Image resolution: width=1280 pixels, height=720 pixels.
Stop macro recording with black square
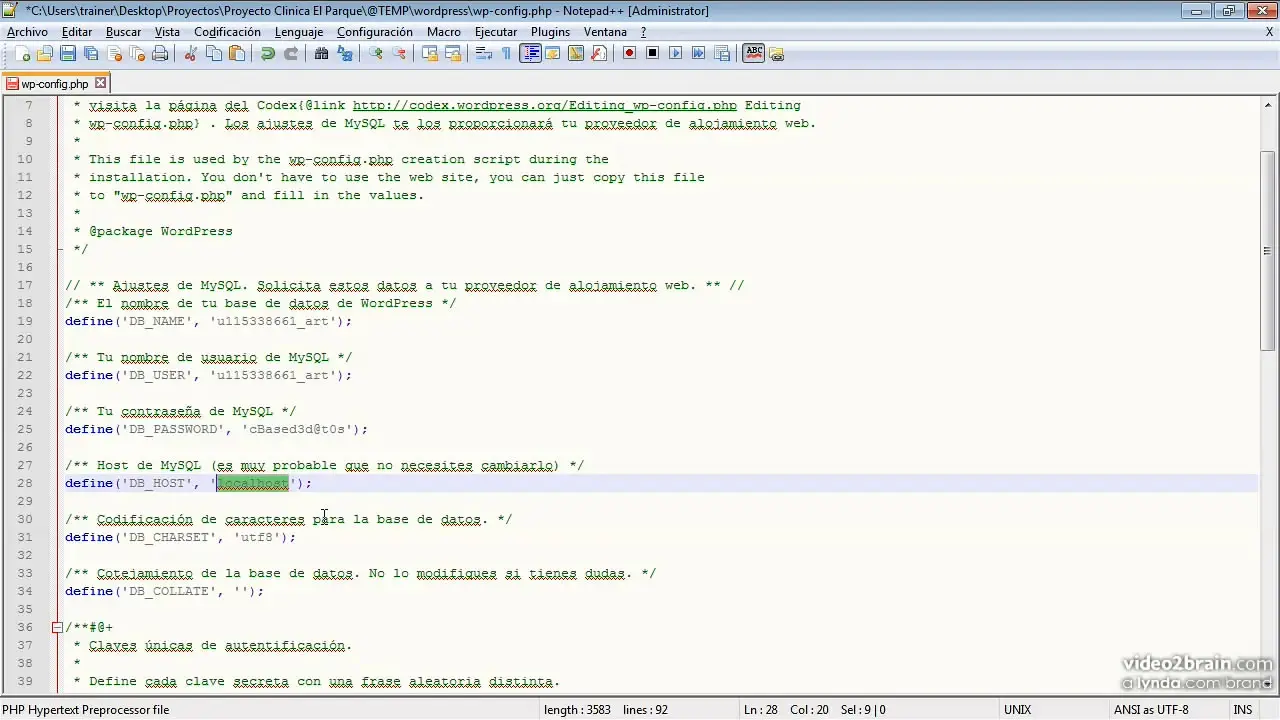(652, 53)
